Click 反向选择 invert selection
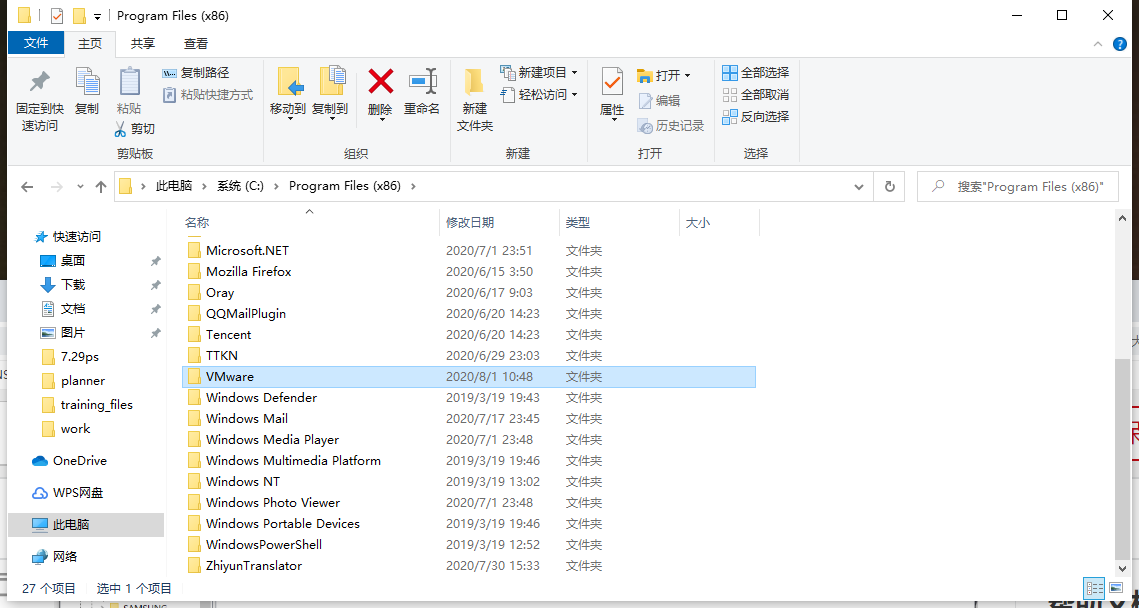This screenshot has width=1139, height=608. [755, 116]
